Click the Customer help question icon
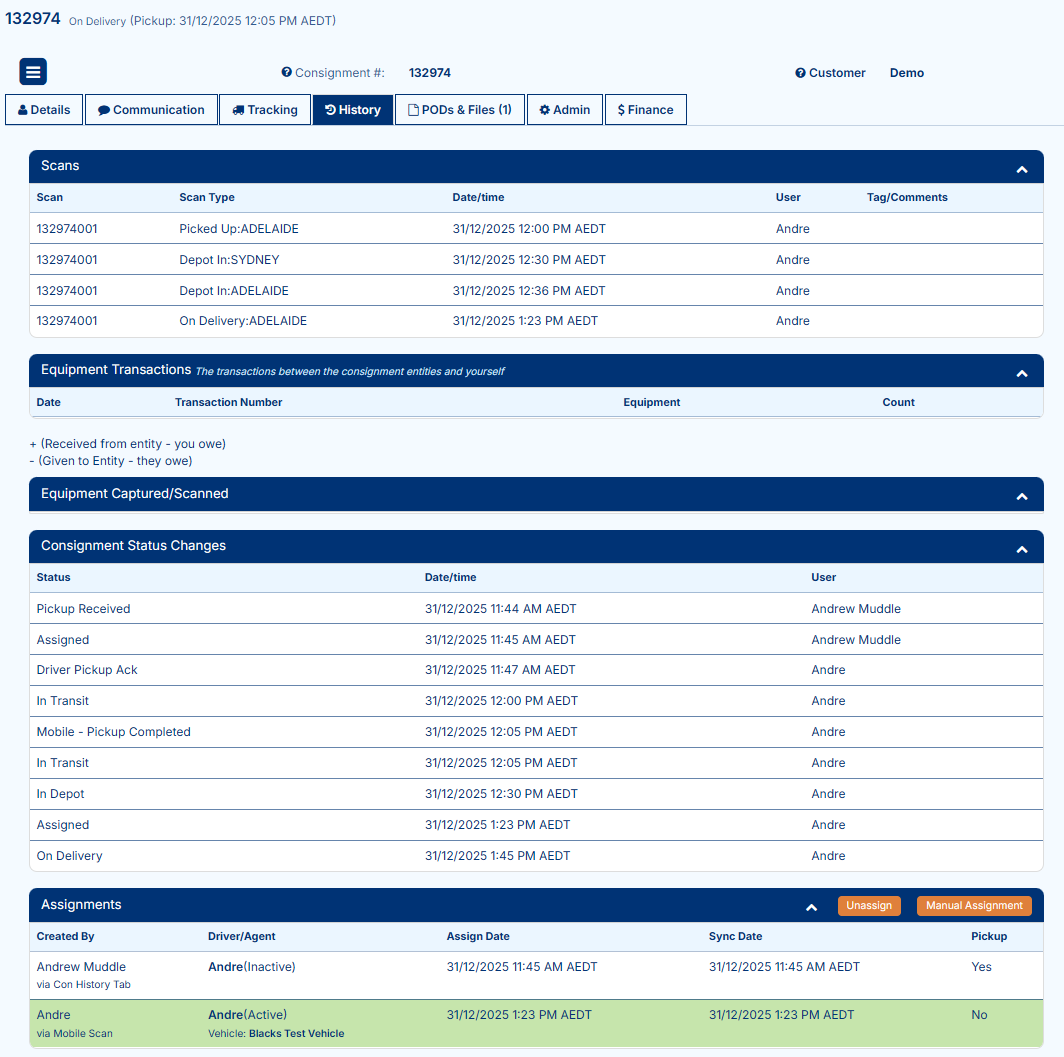Image resolution: width=1064 pixels, height=1057 pixels. tap(800, 73)
